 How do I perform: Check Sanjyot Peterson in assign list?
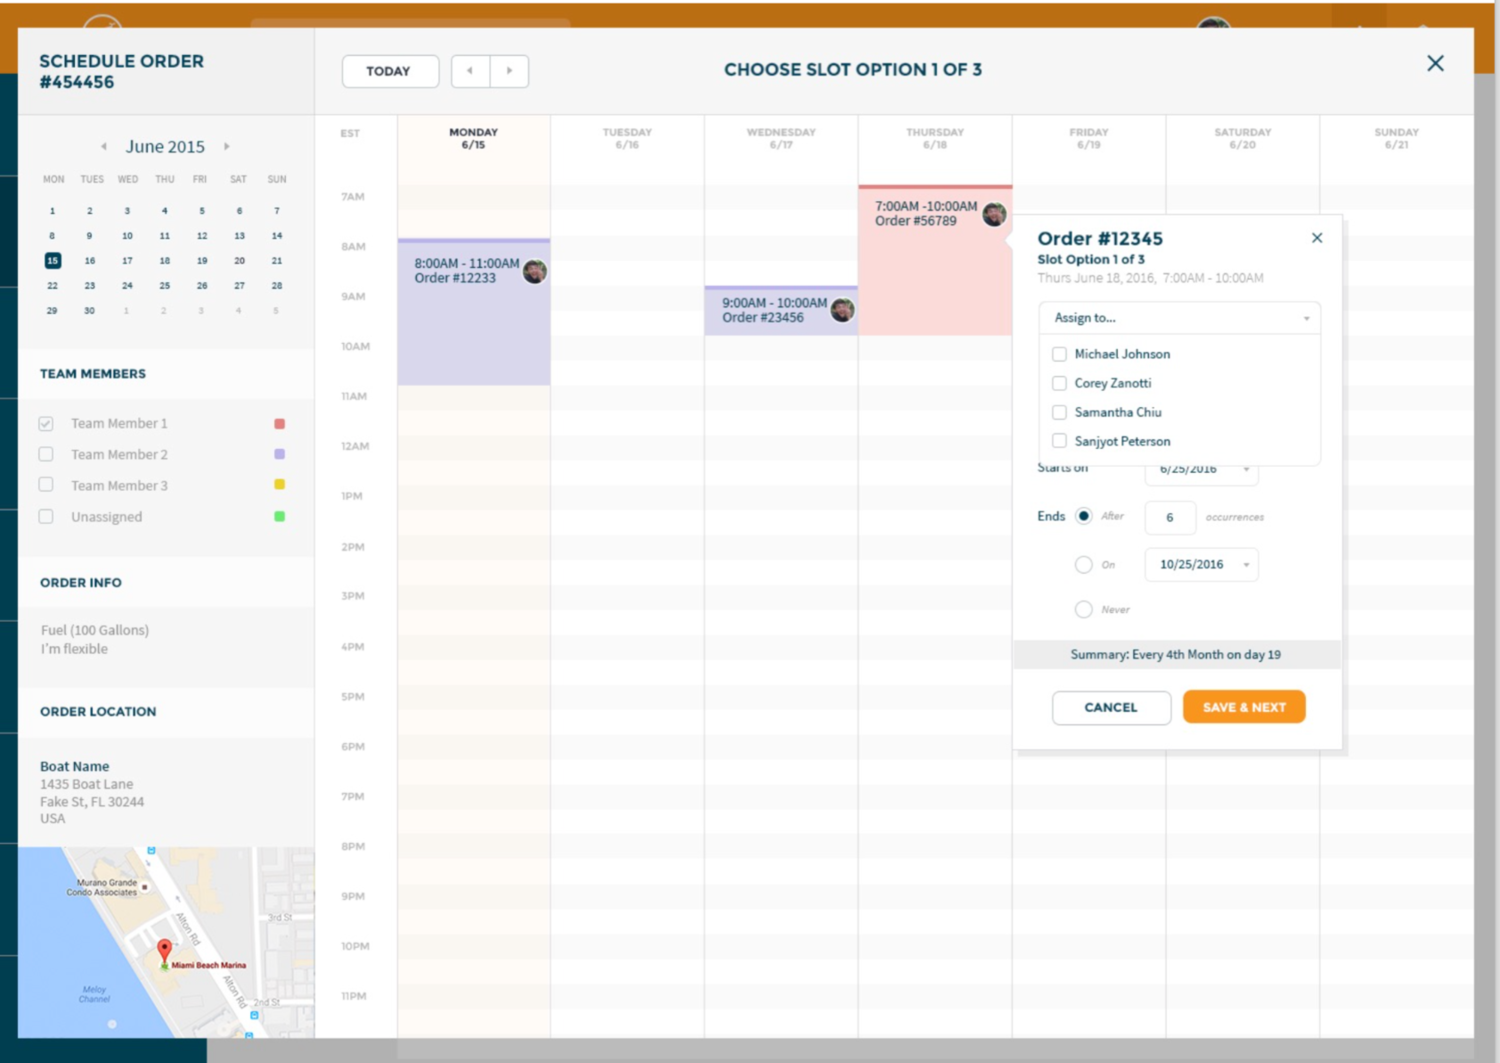[1059, 441]
